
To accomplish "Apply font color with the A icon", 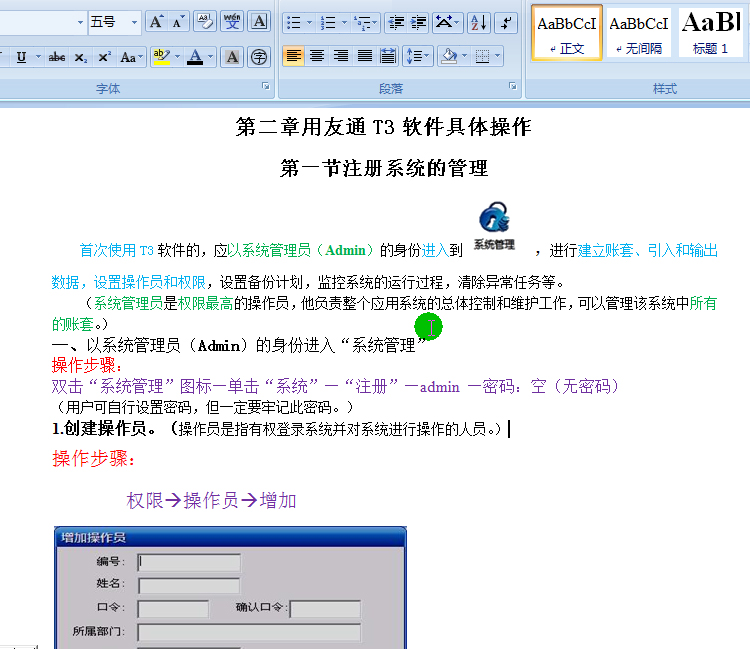I will pyautogui.click(x=195, y=57).
